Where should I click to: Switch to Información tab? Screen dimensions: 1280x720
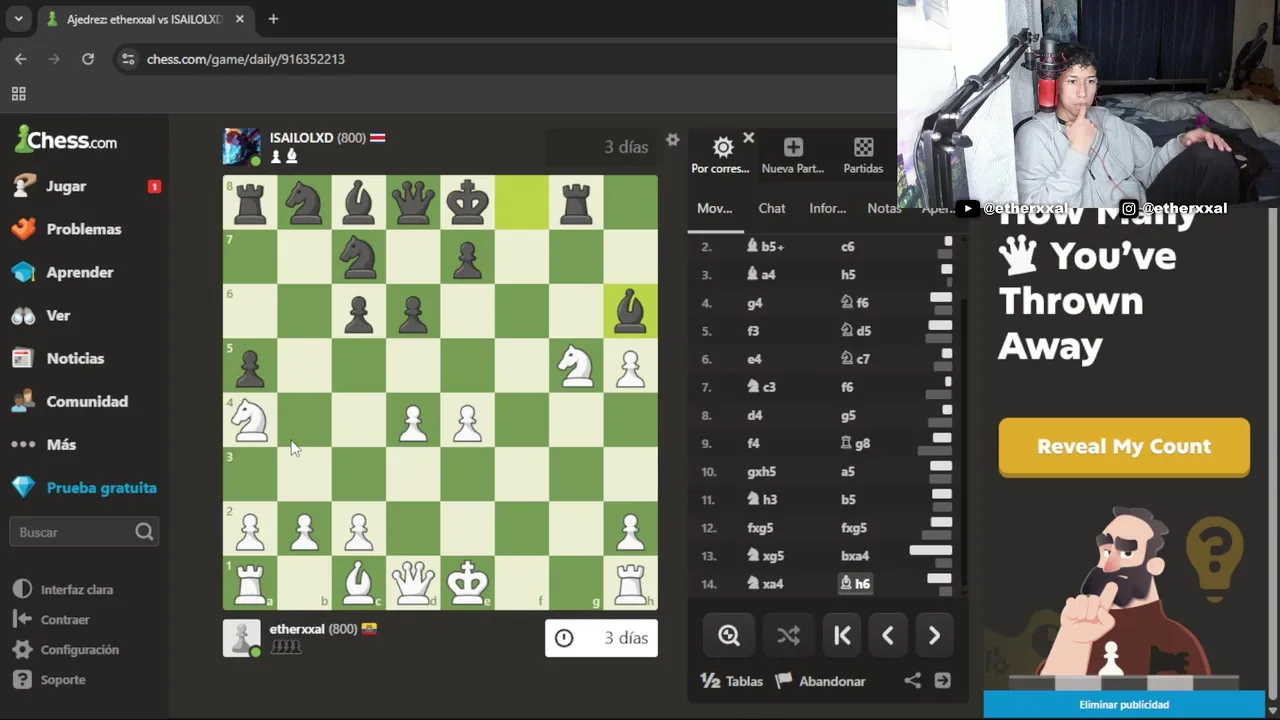(827, 208)
